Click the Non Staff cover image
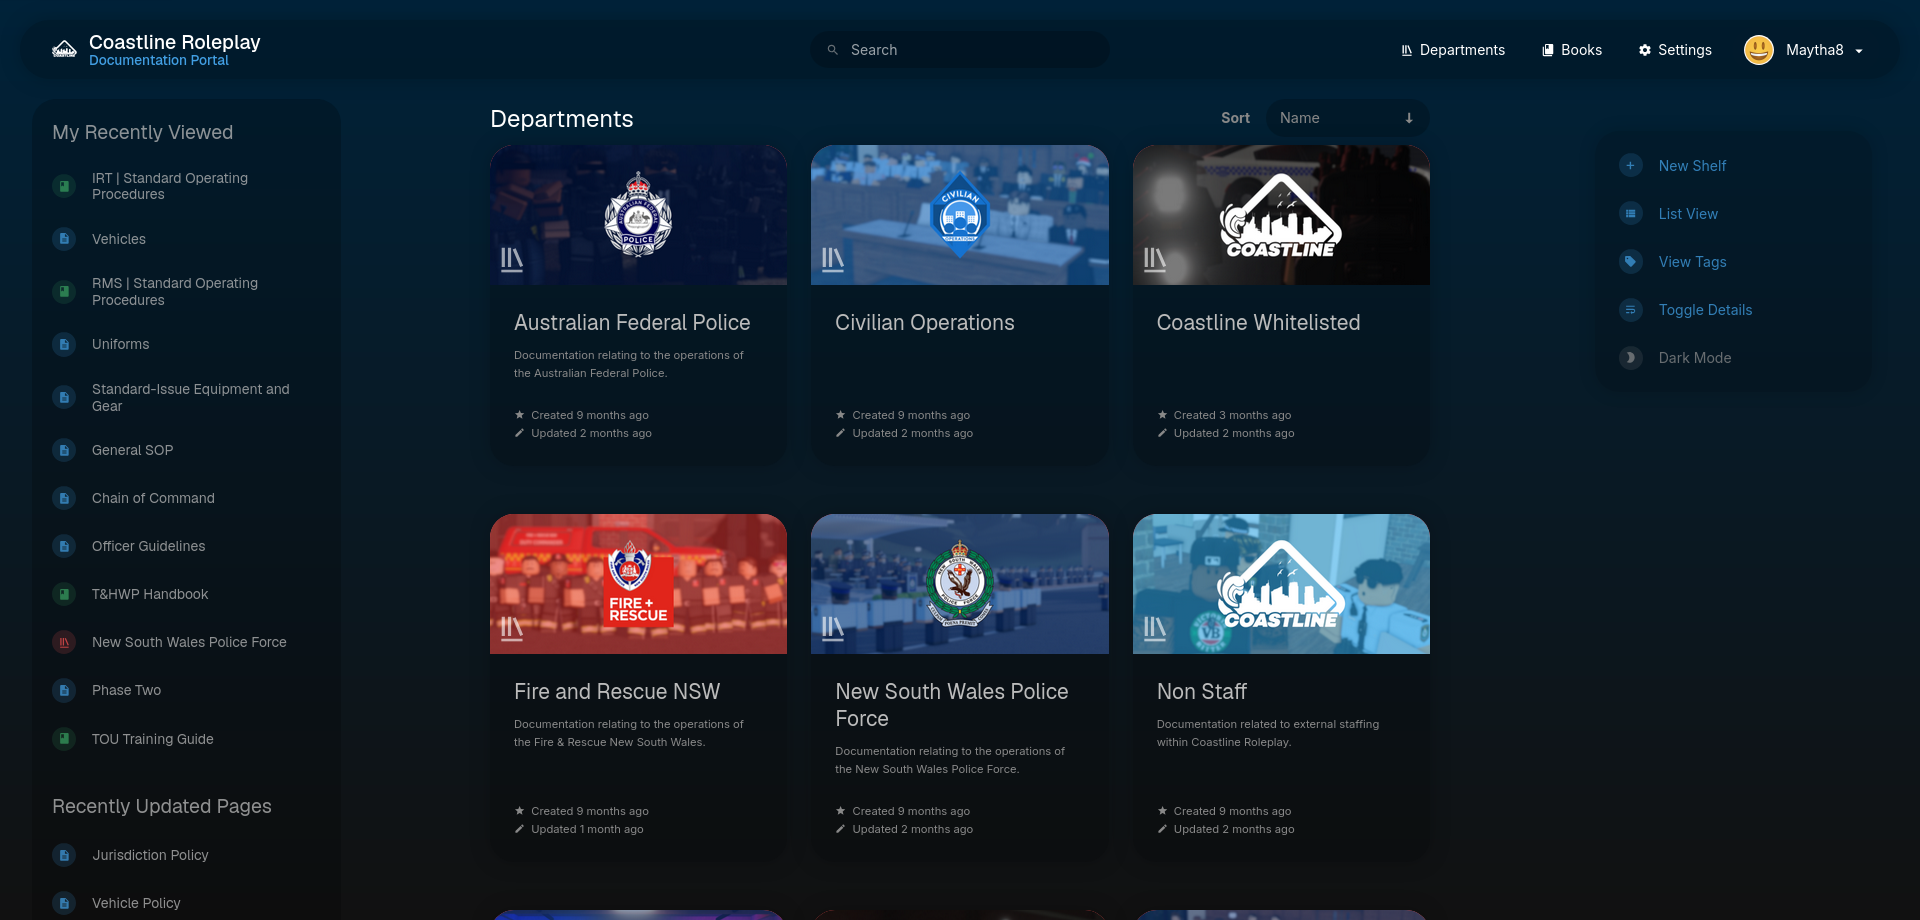The height and width of the screenshot is (920, 1920). [x=1281, y=584]
